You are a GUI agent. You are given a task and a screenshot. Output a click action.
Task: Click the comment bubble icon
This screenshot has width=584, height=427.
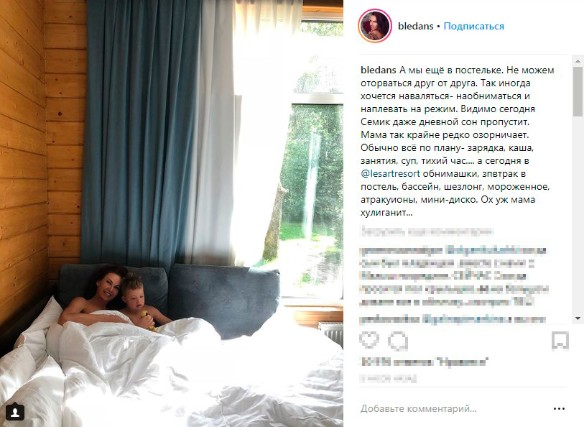[x=398, y=341]
